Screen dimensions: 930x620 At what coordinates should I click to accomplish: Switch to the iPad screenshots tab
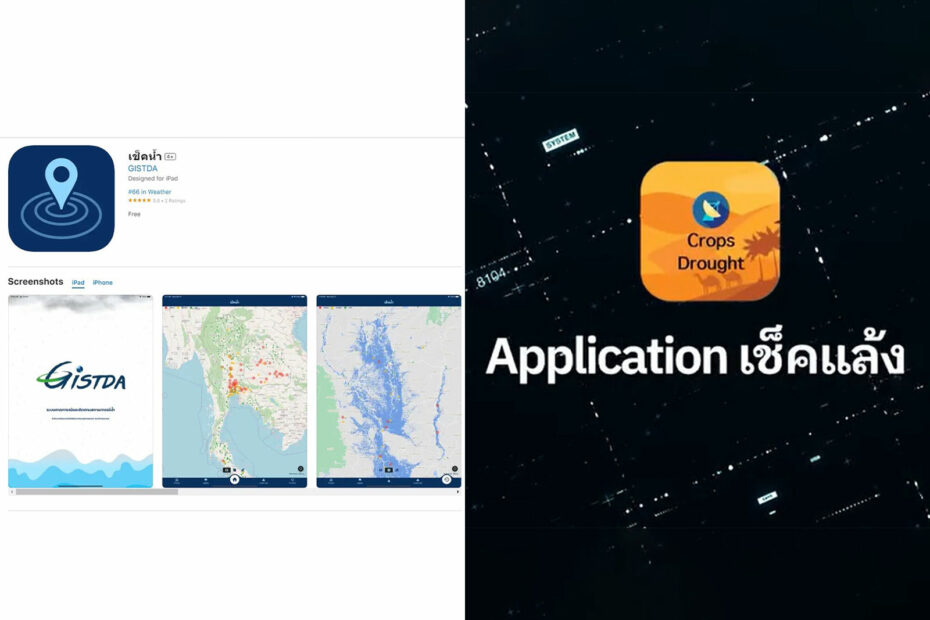(x=78, y=283)
